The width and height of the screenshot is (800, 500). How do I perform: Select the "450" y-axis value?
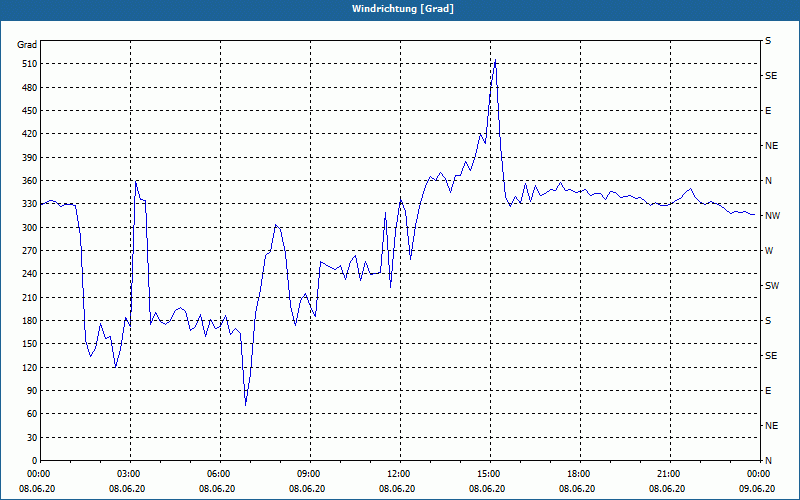[x=30, y=111]
